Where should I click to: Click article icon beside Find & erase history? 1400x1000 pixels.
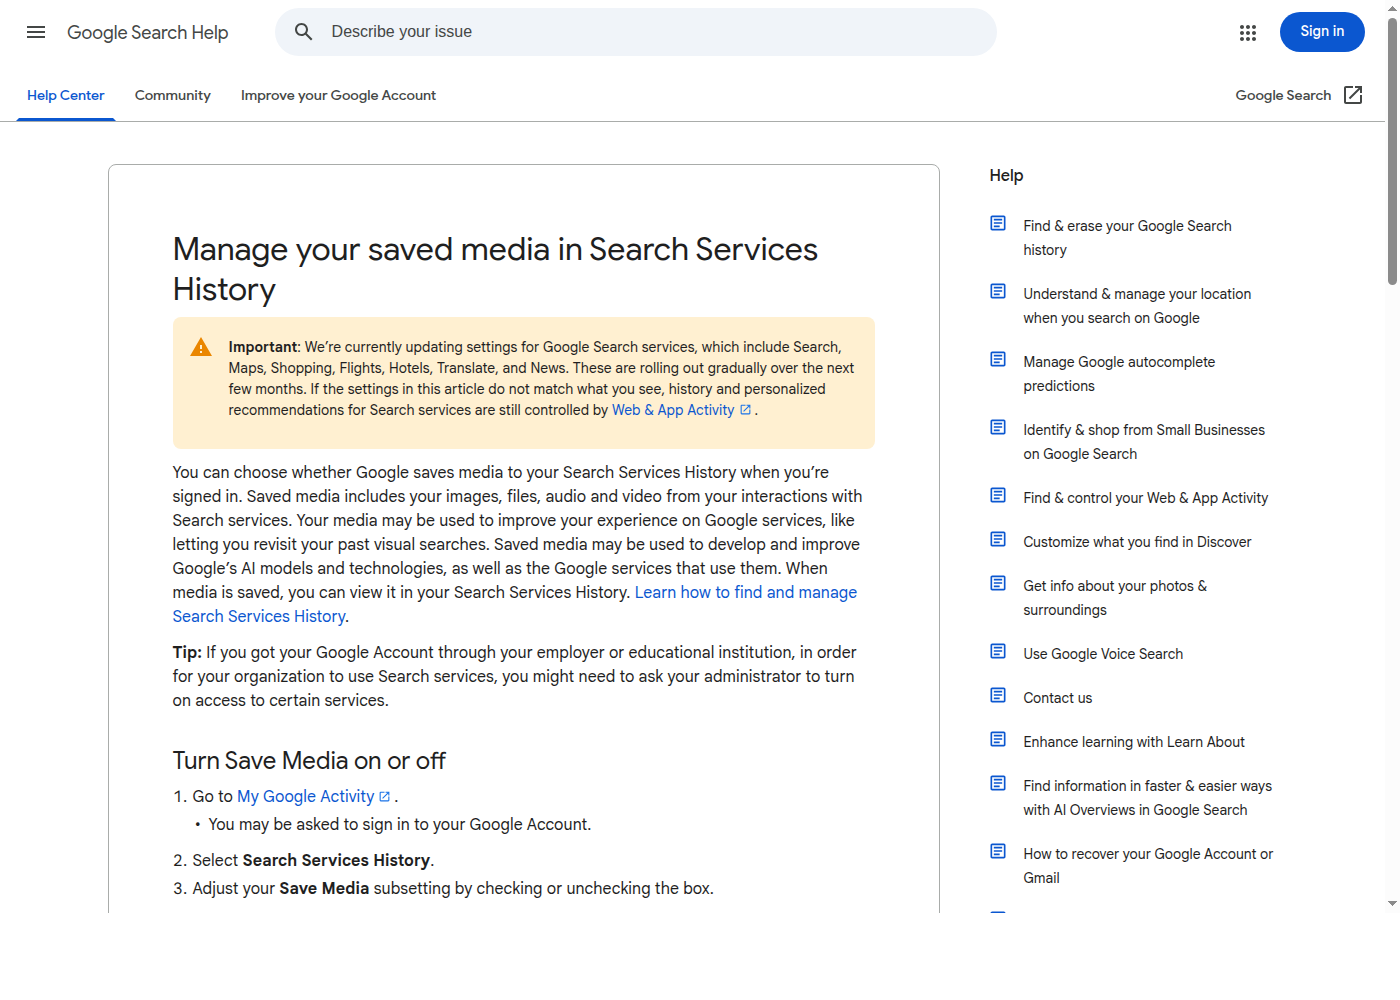click(x=998, y=223)
